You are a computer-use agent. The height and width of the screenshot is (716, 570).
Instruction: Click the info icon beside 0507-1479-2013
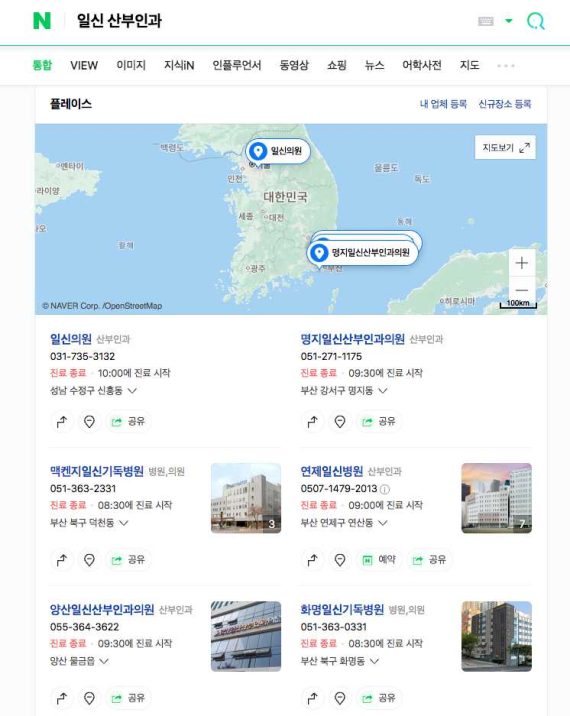click(385, 489)
